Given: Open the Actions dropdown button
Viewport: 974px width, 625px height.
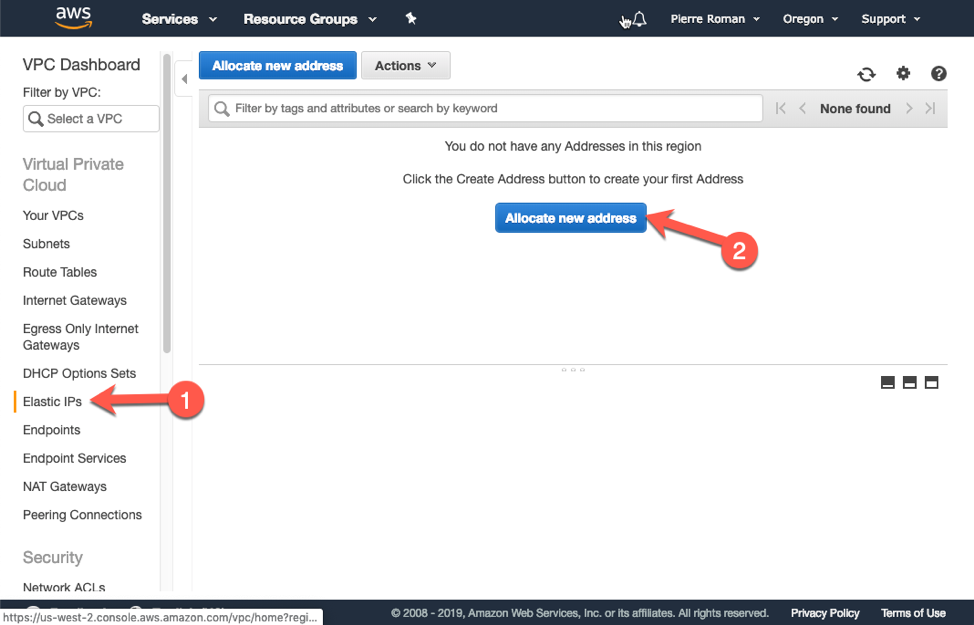Looking at the screenshot, I should [406, 65].
